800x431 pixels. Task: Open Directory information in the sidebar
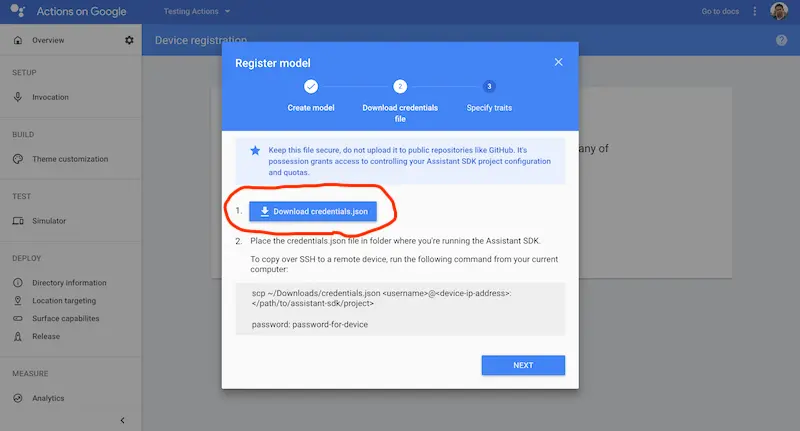[x=69, y=283]
